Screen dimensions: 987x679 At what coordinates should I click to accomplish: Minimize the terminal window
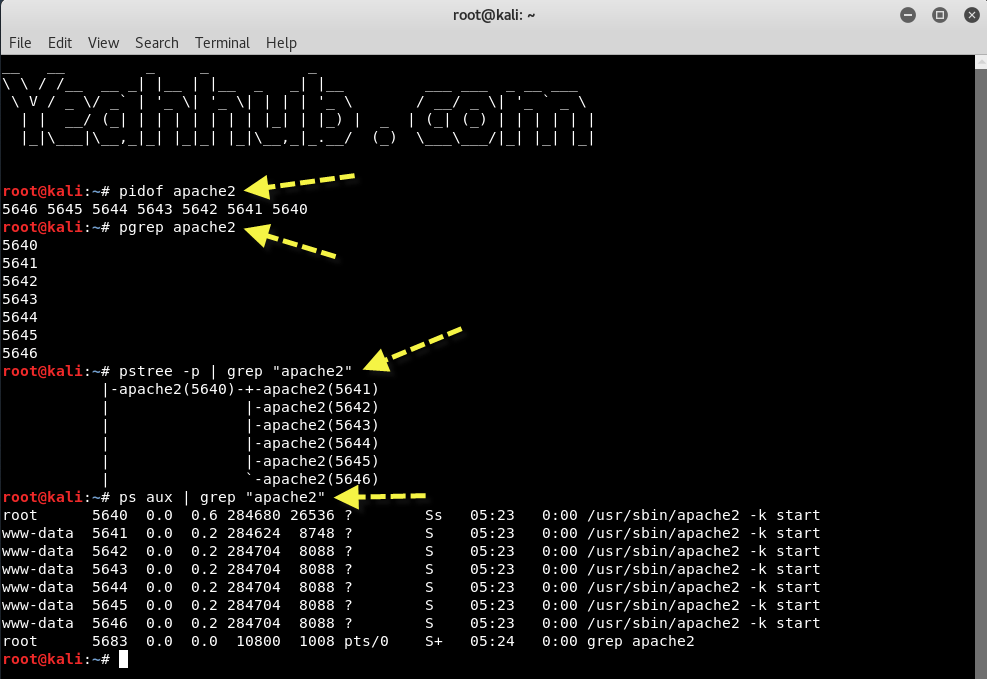coord(907,15)
